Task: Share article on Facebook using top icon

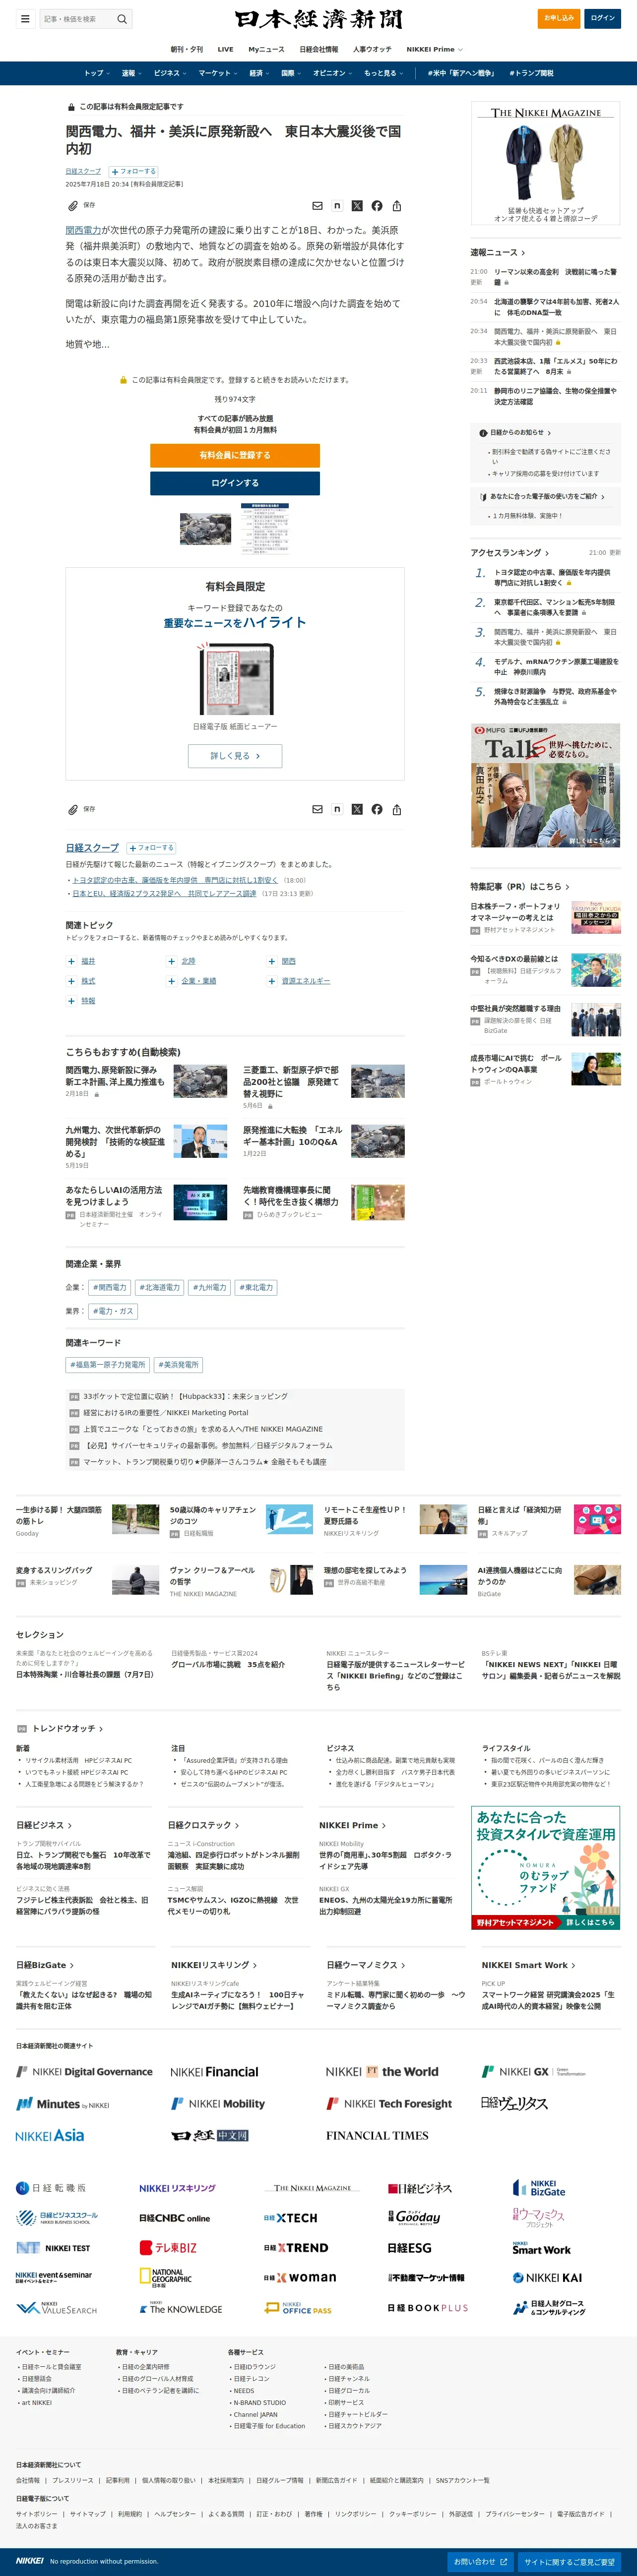Action: (x=377, y=206)
